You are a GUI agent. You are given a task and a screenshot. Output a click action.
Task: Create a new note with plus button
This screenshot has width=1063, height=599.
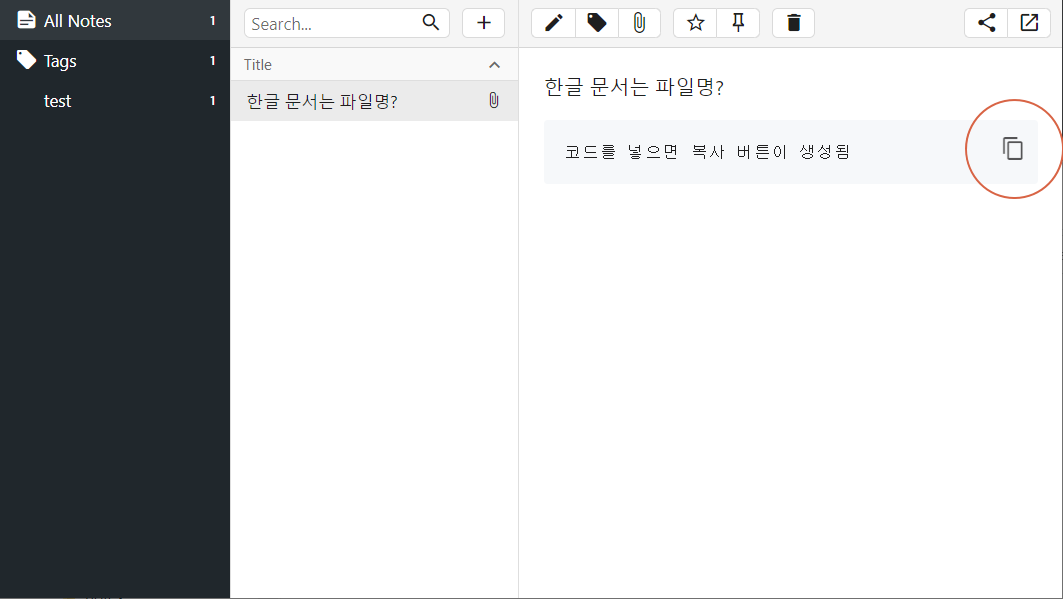tap(483, 23)
